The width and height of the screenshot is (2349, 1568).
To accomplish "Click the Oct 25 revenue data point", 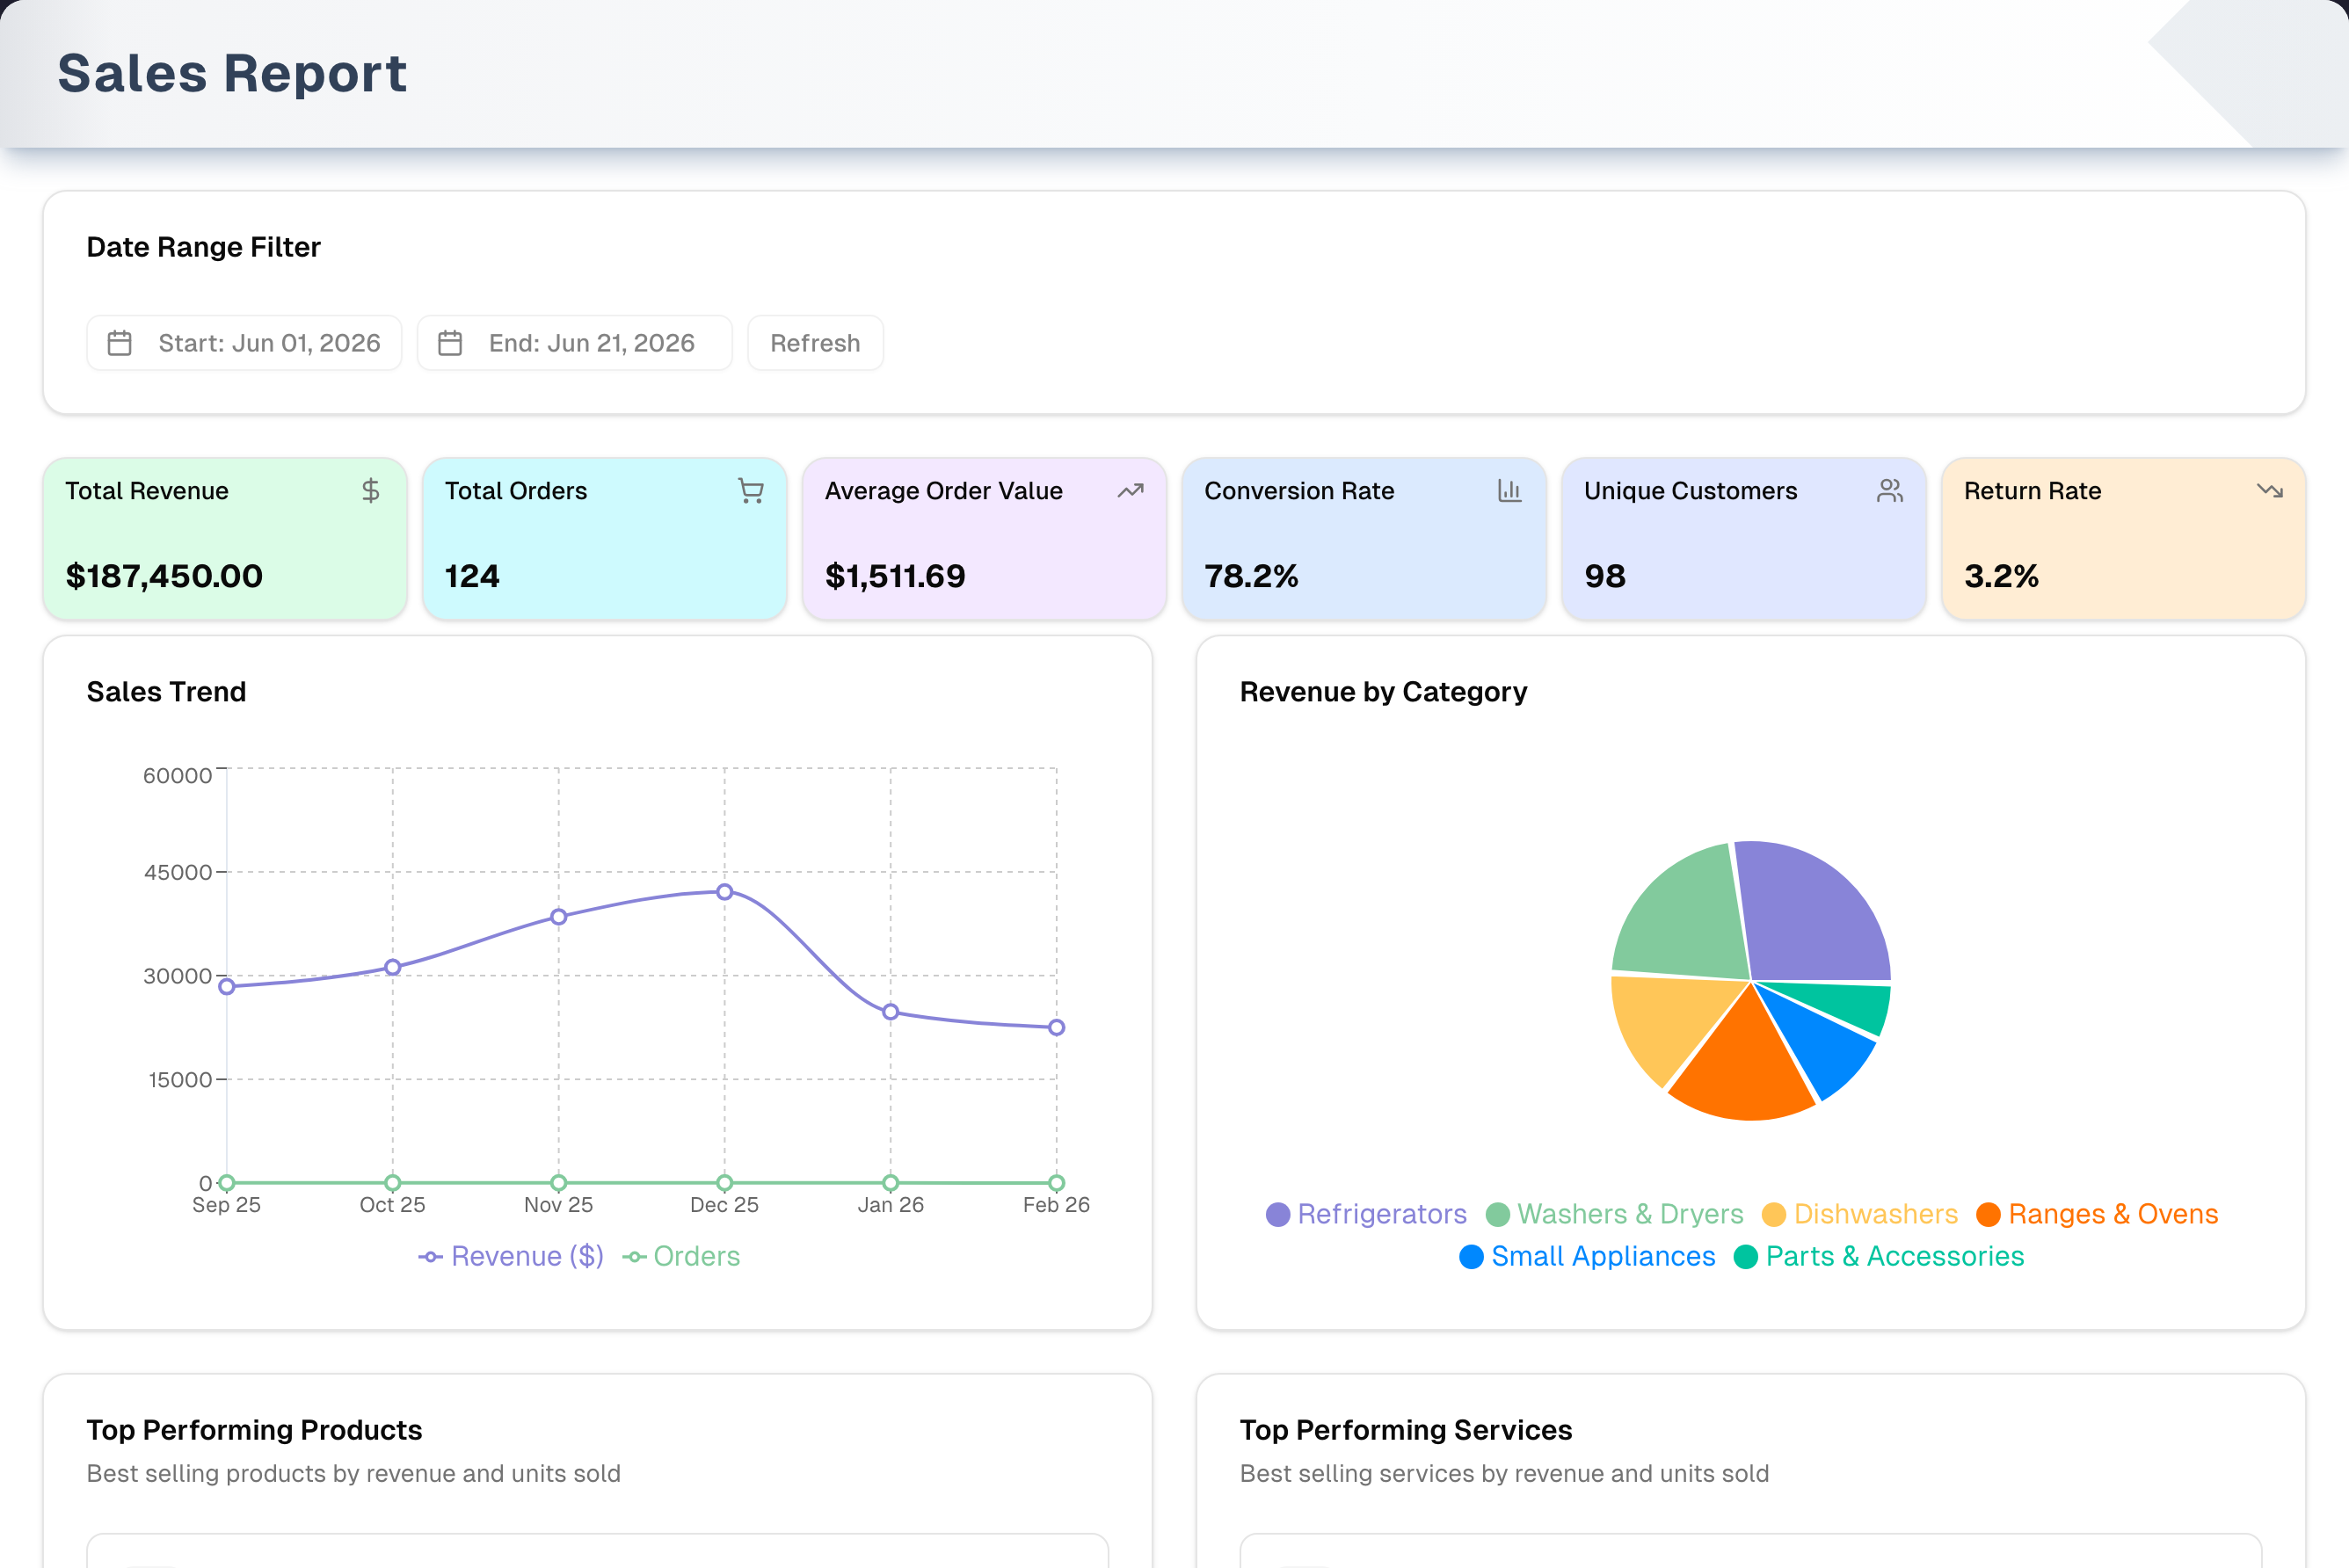I will [x=393, y=967].
